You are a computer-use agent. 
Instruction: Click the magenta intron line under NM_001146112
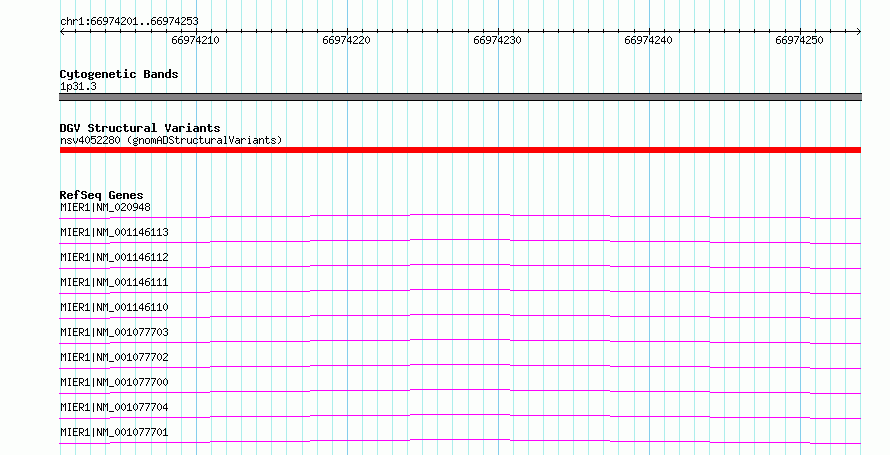pyautogui.click(x=460, y=266)
